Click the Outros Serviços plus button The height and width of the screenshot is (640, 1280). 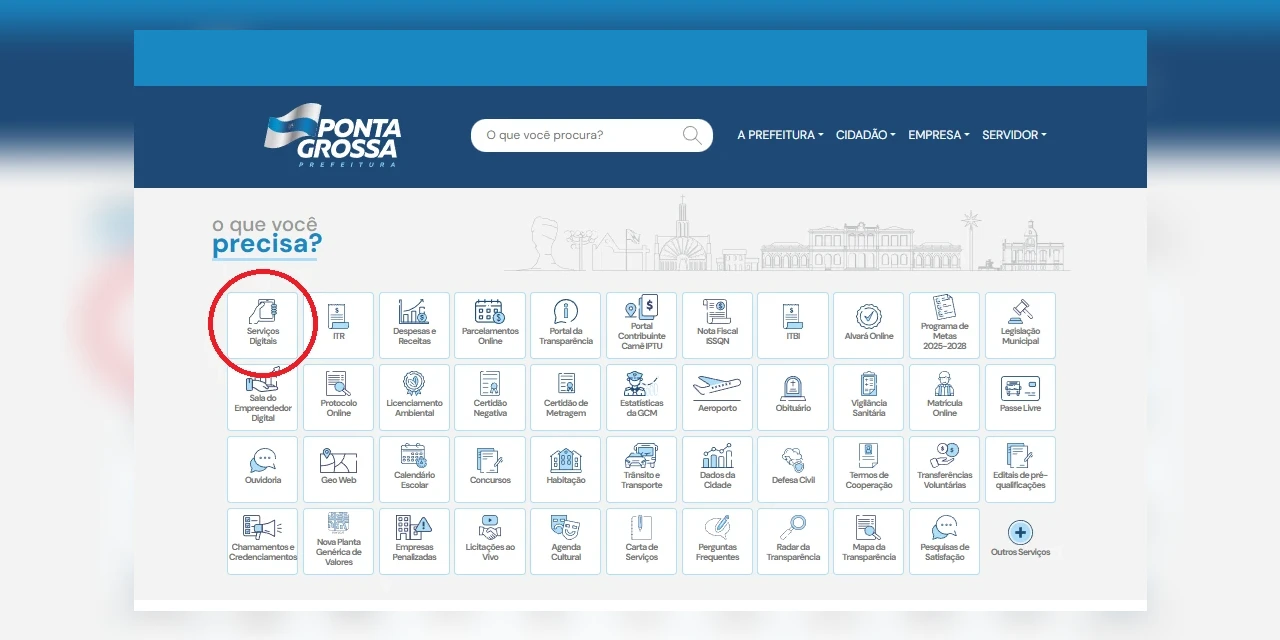[x=1020, y=533]
